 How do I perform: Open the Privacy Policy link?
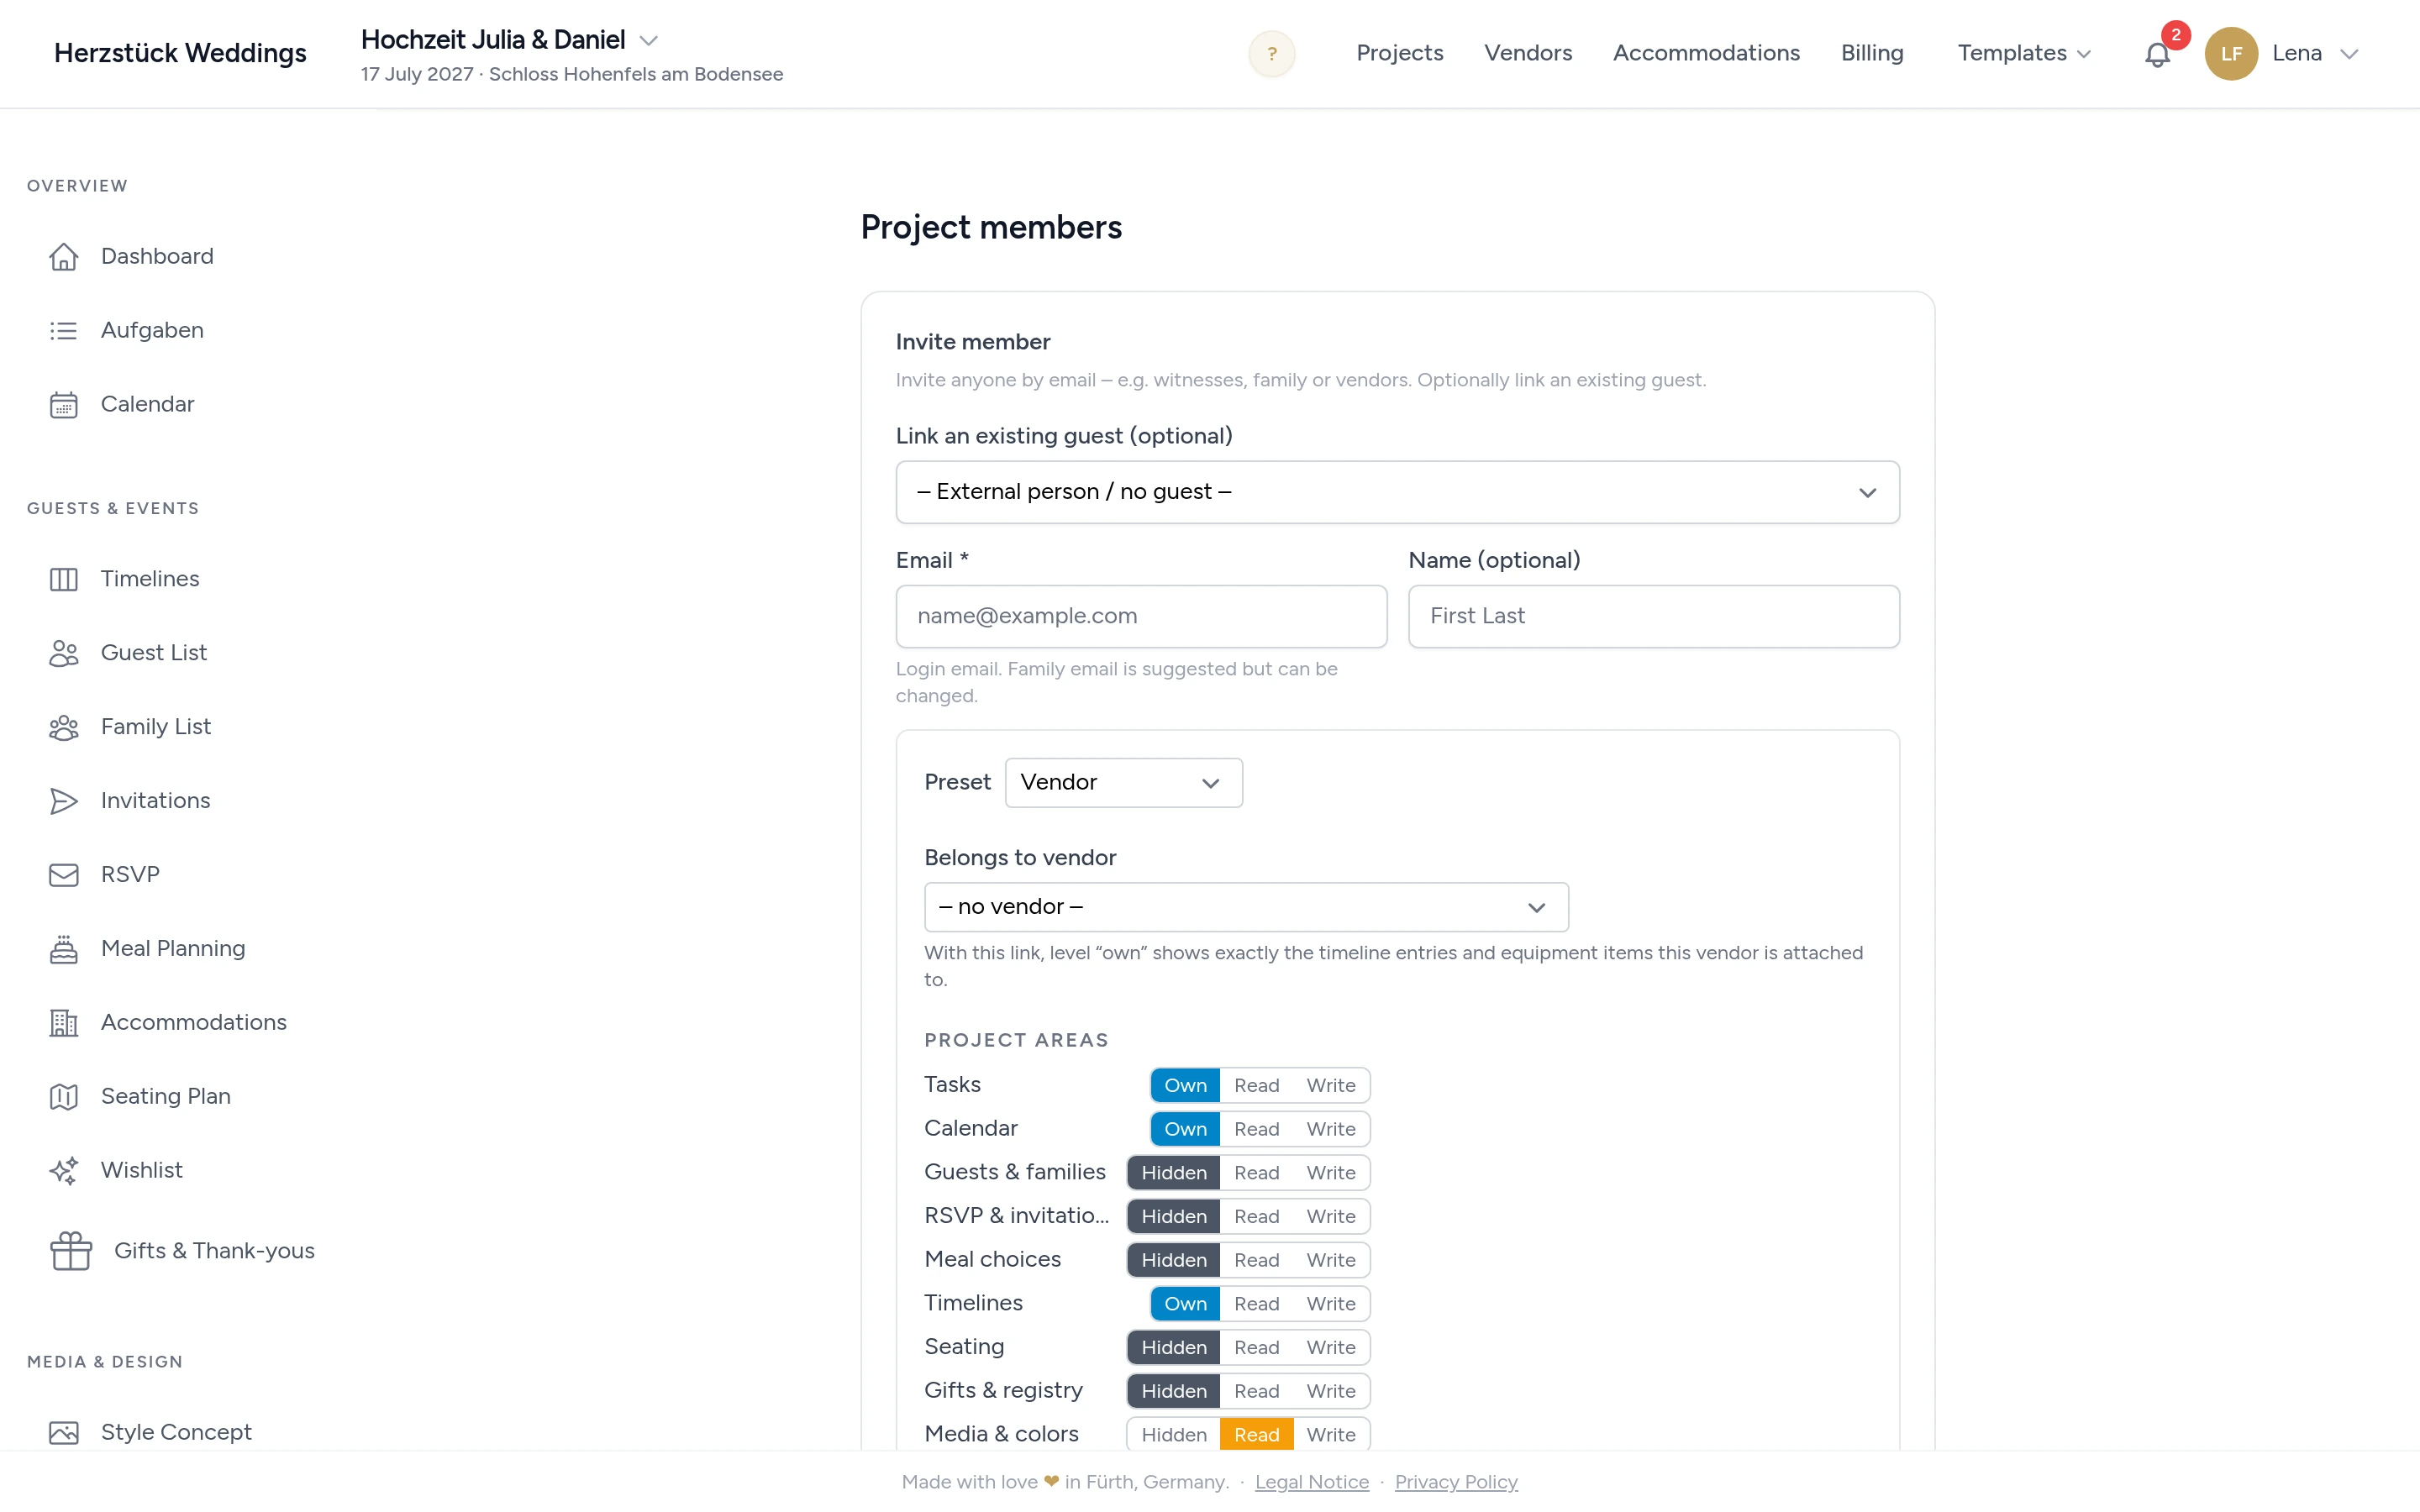click(1455, 1482)
